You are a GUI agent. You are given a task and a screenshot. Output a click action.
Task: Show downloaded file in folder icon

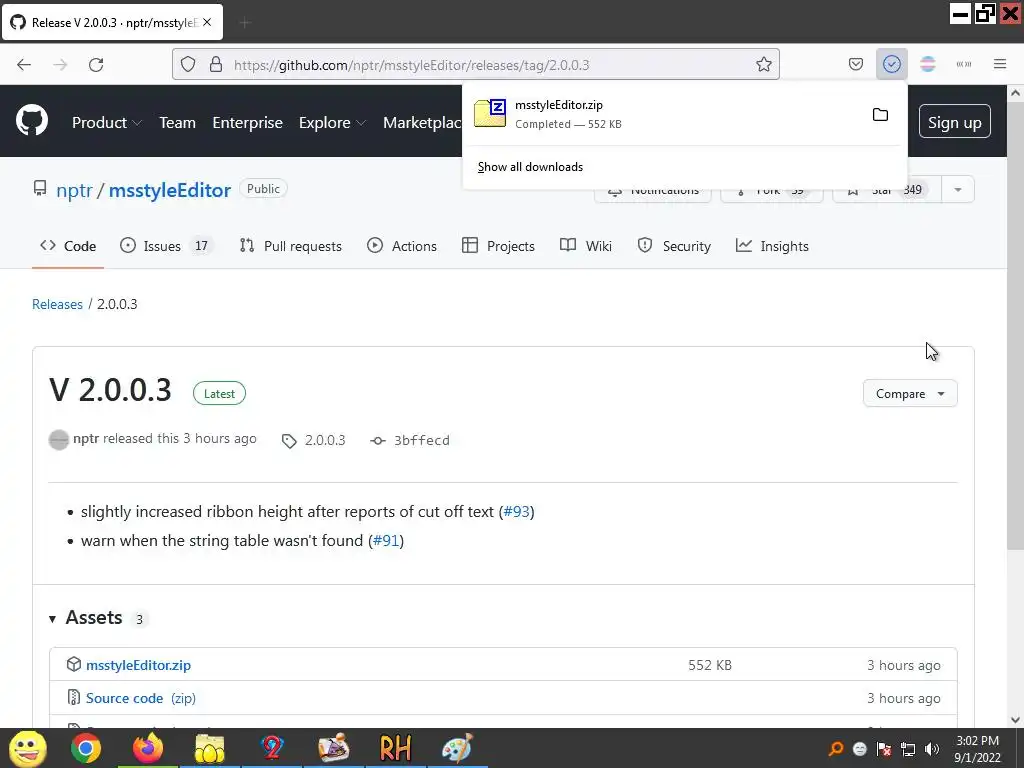pos(880,115)
